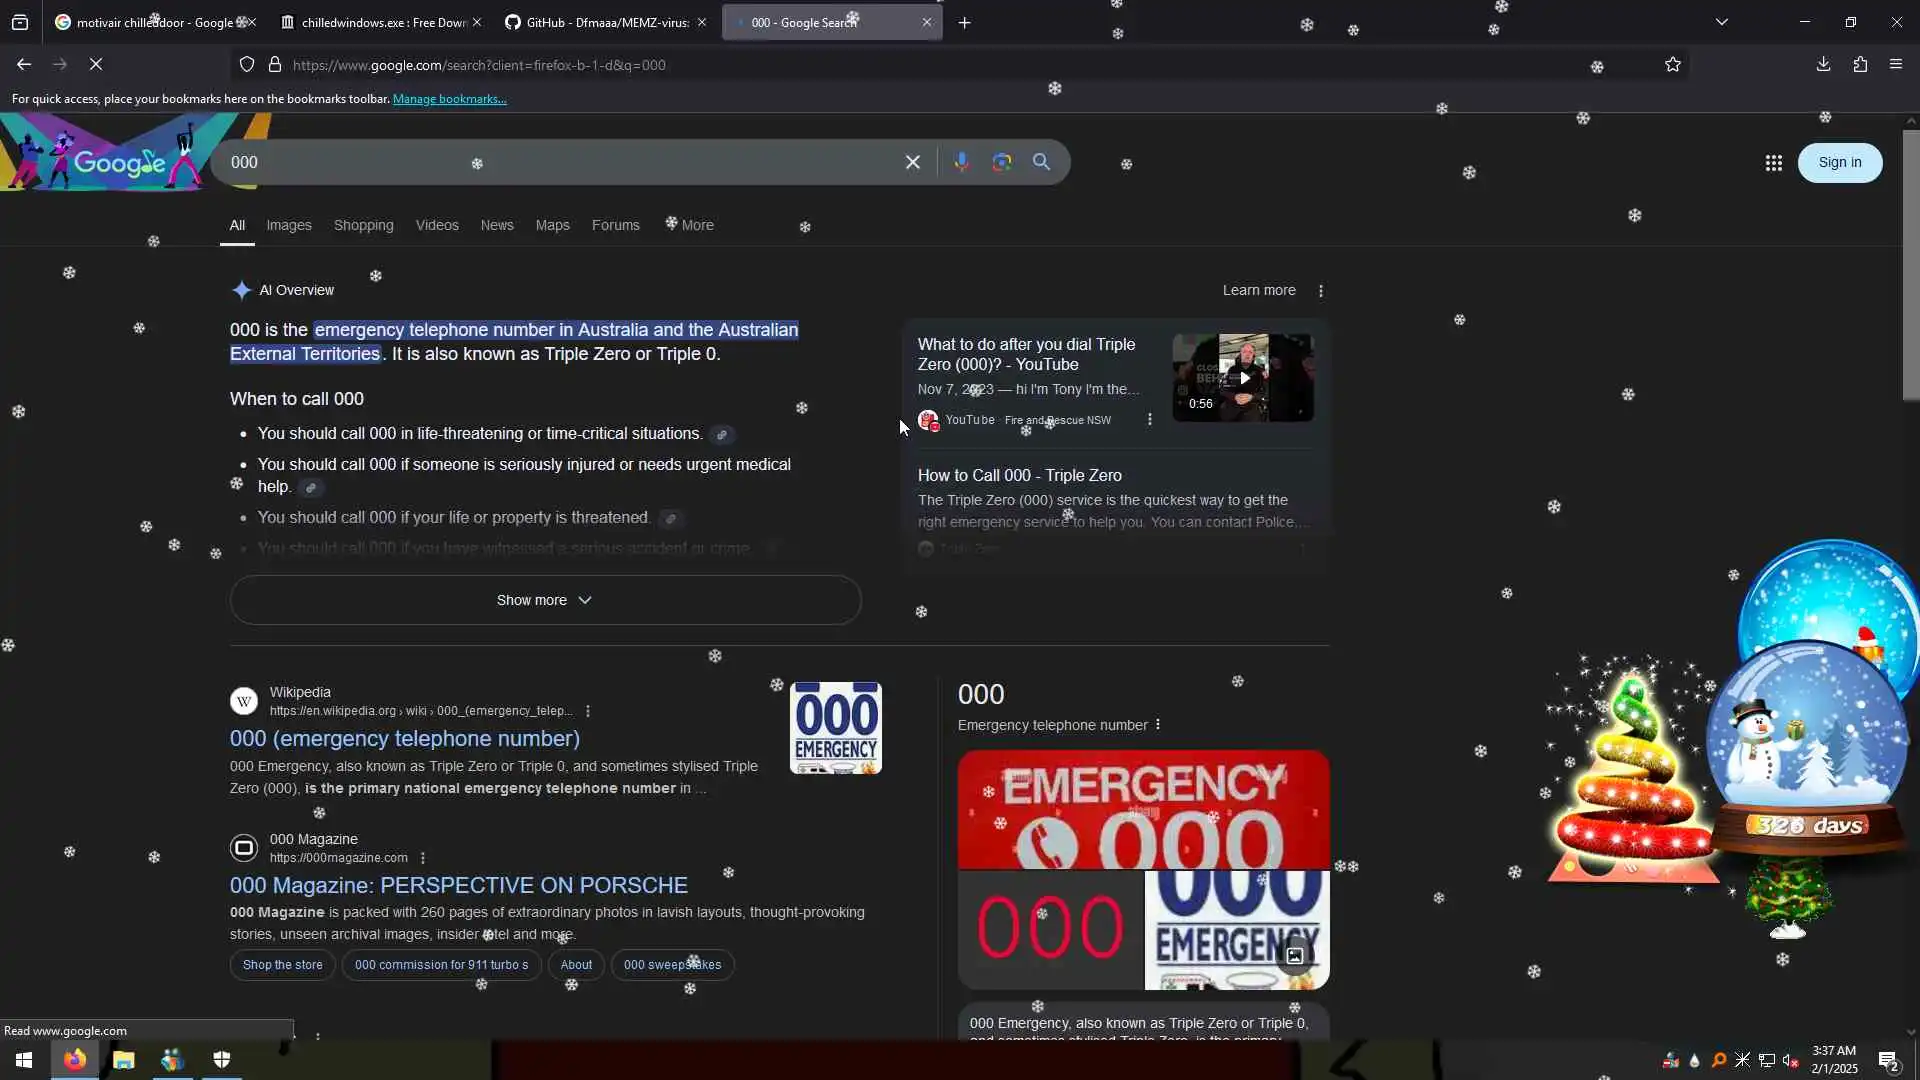The width and height of the screenshot is (1920, 1080).
Task: Open the Firefox hamburger application menu
Action: (x=1896, y=65)
